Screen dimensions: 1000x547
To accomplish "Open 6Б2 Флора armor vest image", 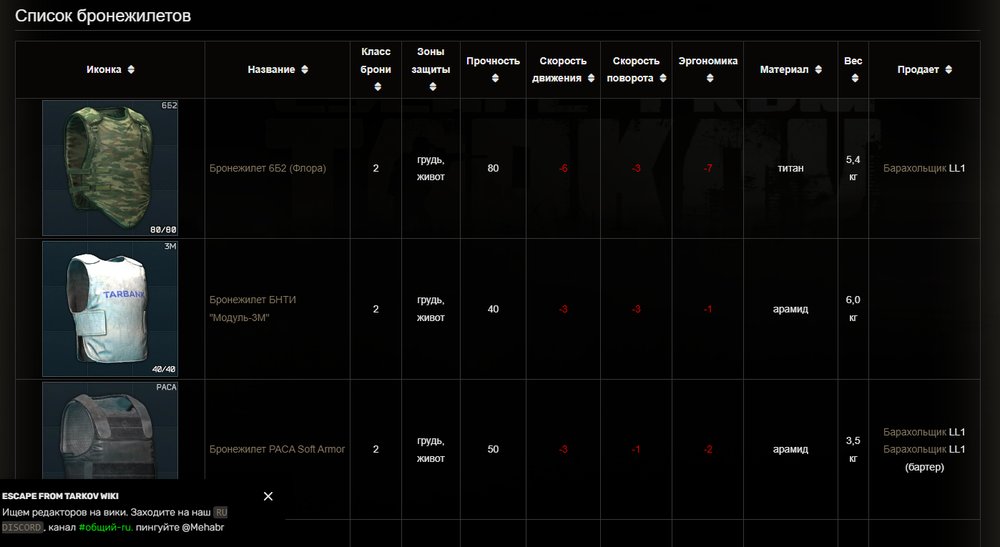I will (x=110, y=168).
